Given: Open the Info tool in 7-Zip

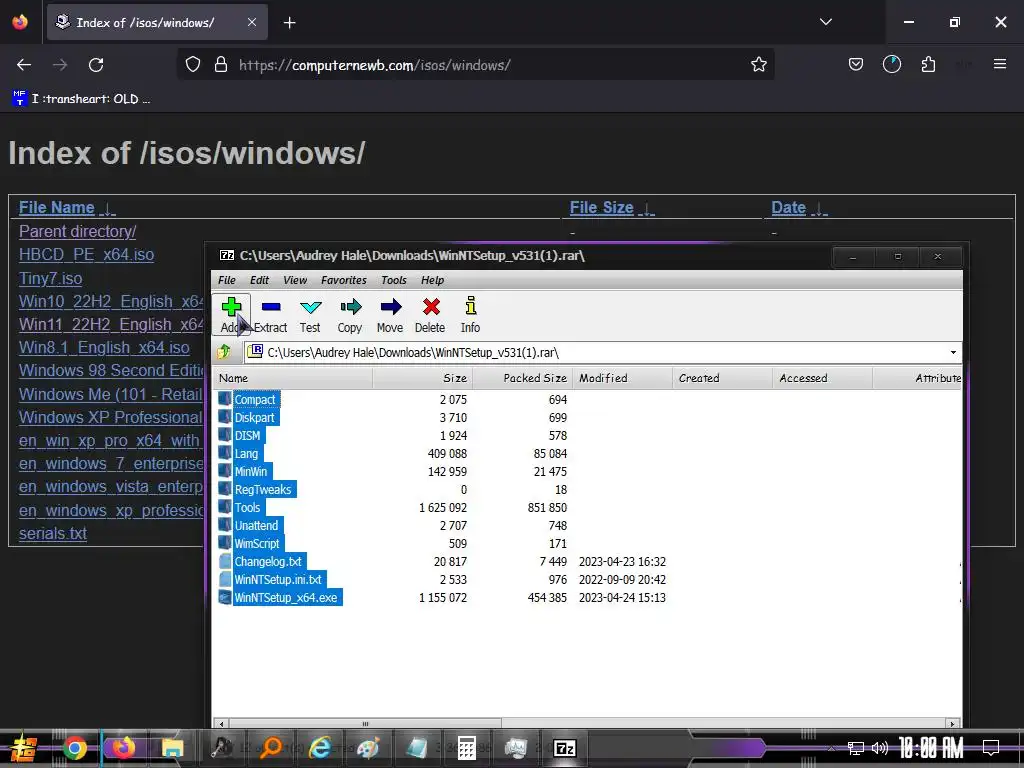Looking at the screenshot, I should (470, 314).
